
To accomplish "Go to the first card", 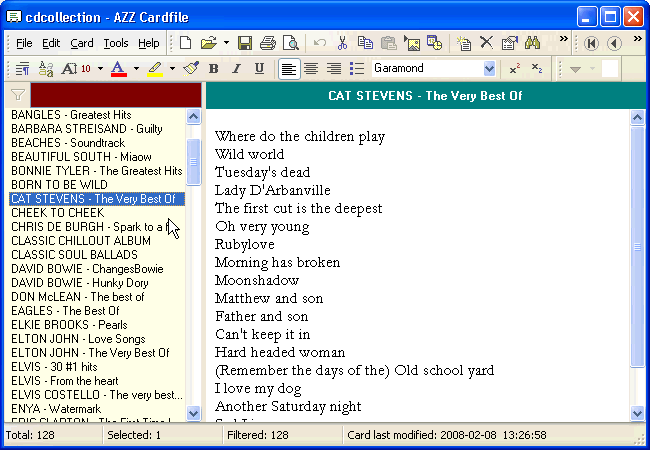I will click(591, 43).
